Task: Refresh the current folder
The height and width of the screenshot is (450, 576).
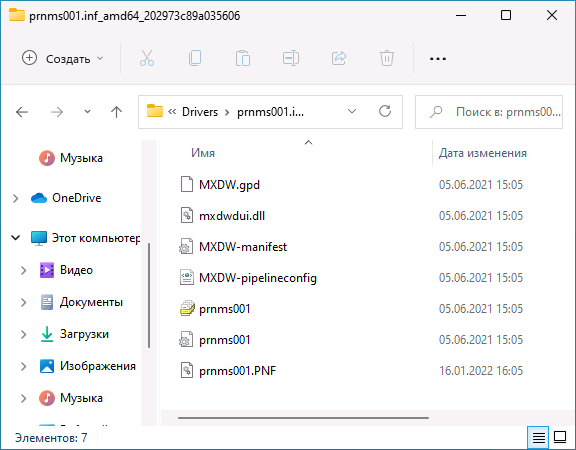Action: pos(385,111)
